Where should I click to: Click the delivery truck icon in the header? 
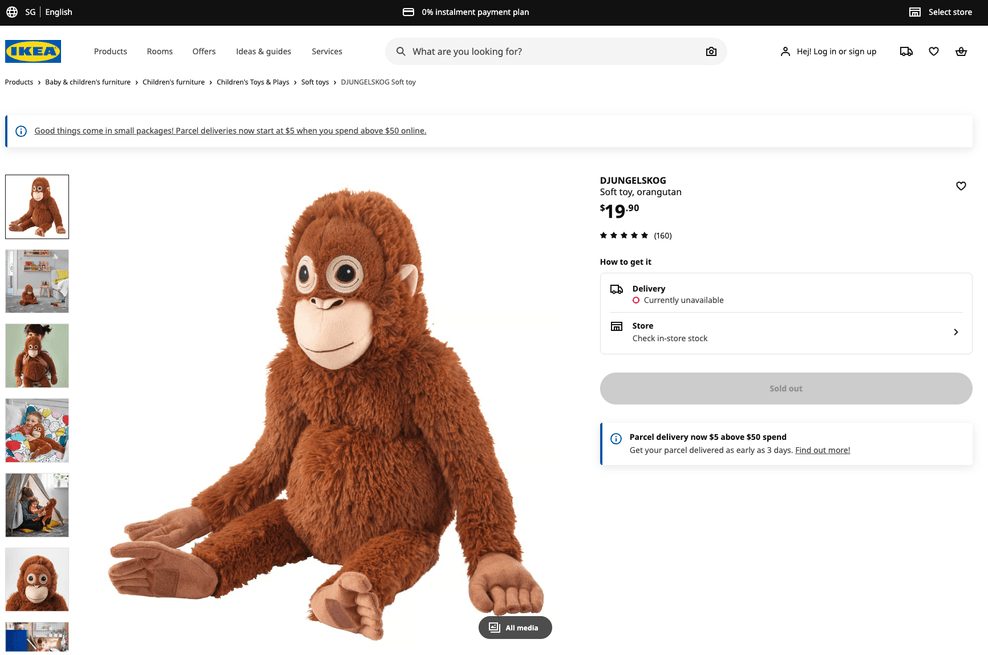(x=905, y=51)
